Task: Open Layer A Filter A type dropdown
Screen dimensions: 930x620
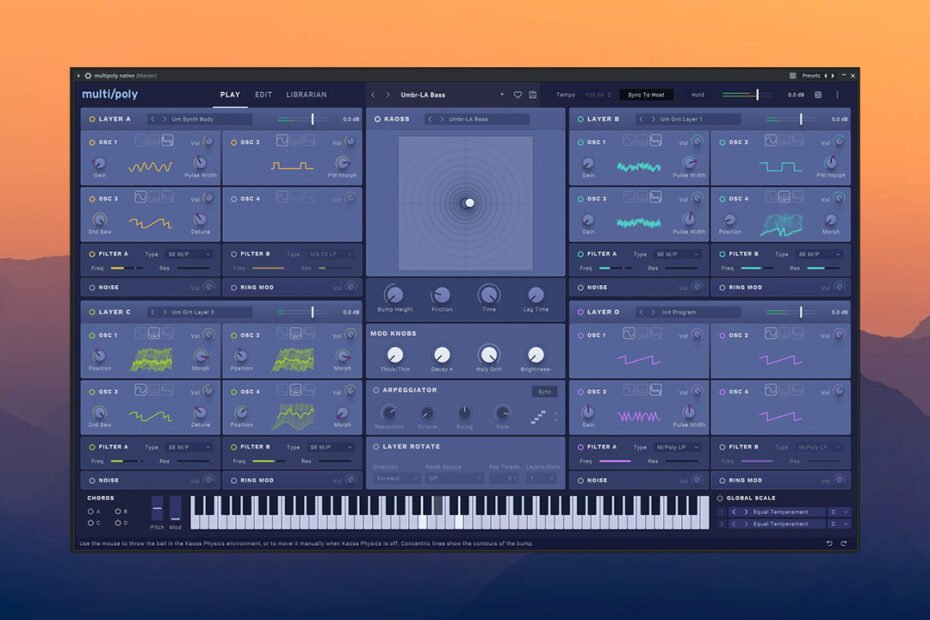Action: click(x=188, y=254)
